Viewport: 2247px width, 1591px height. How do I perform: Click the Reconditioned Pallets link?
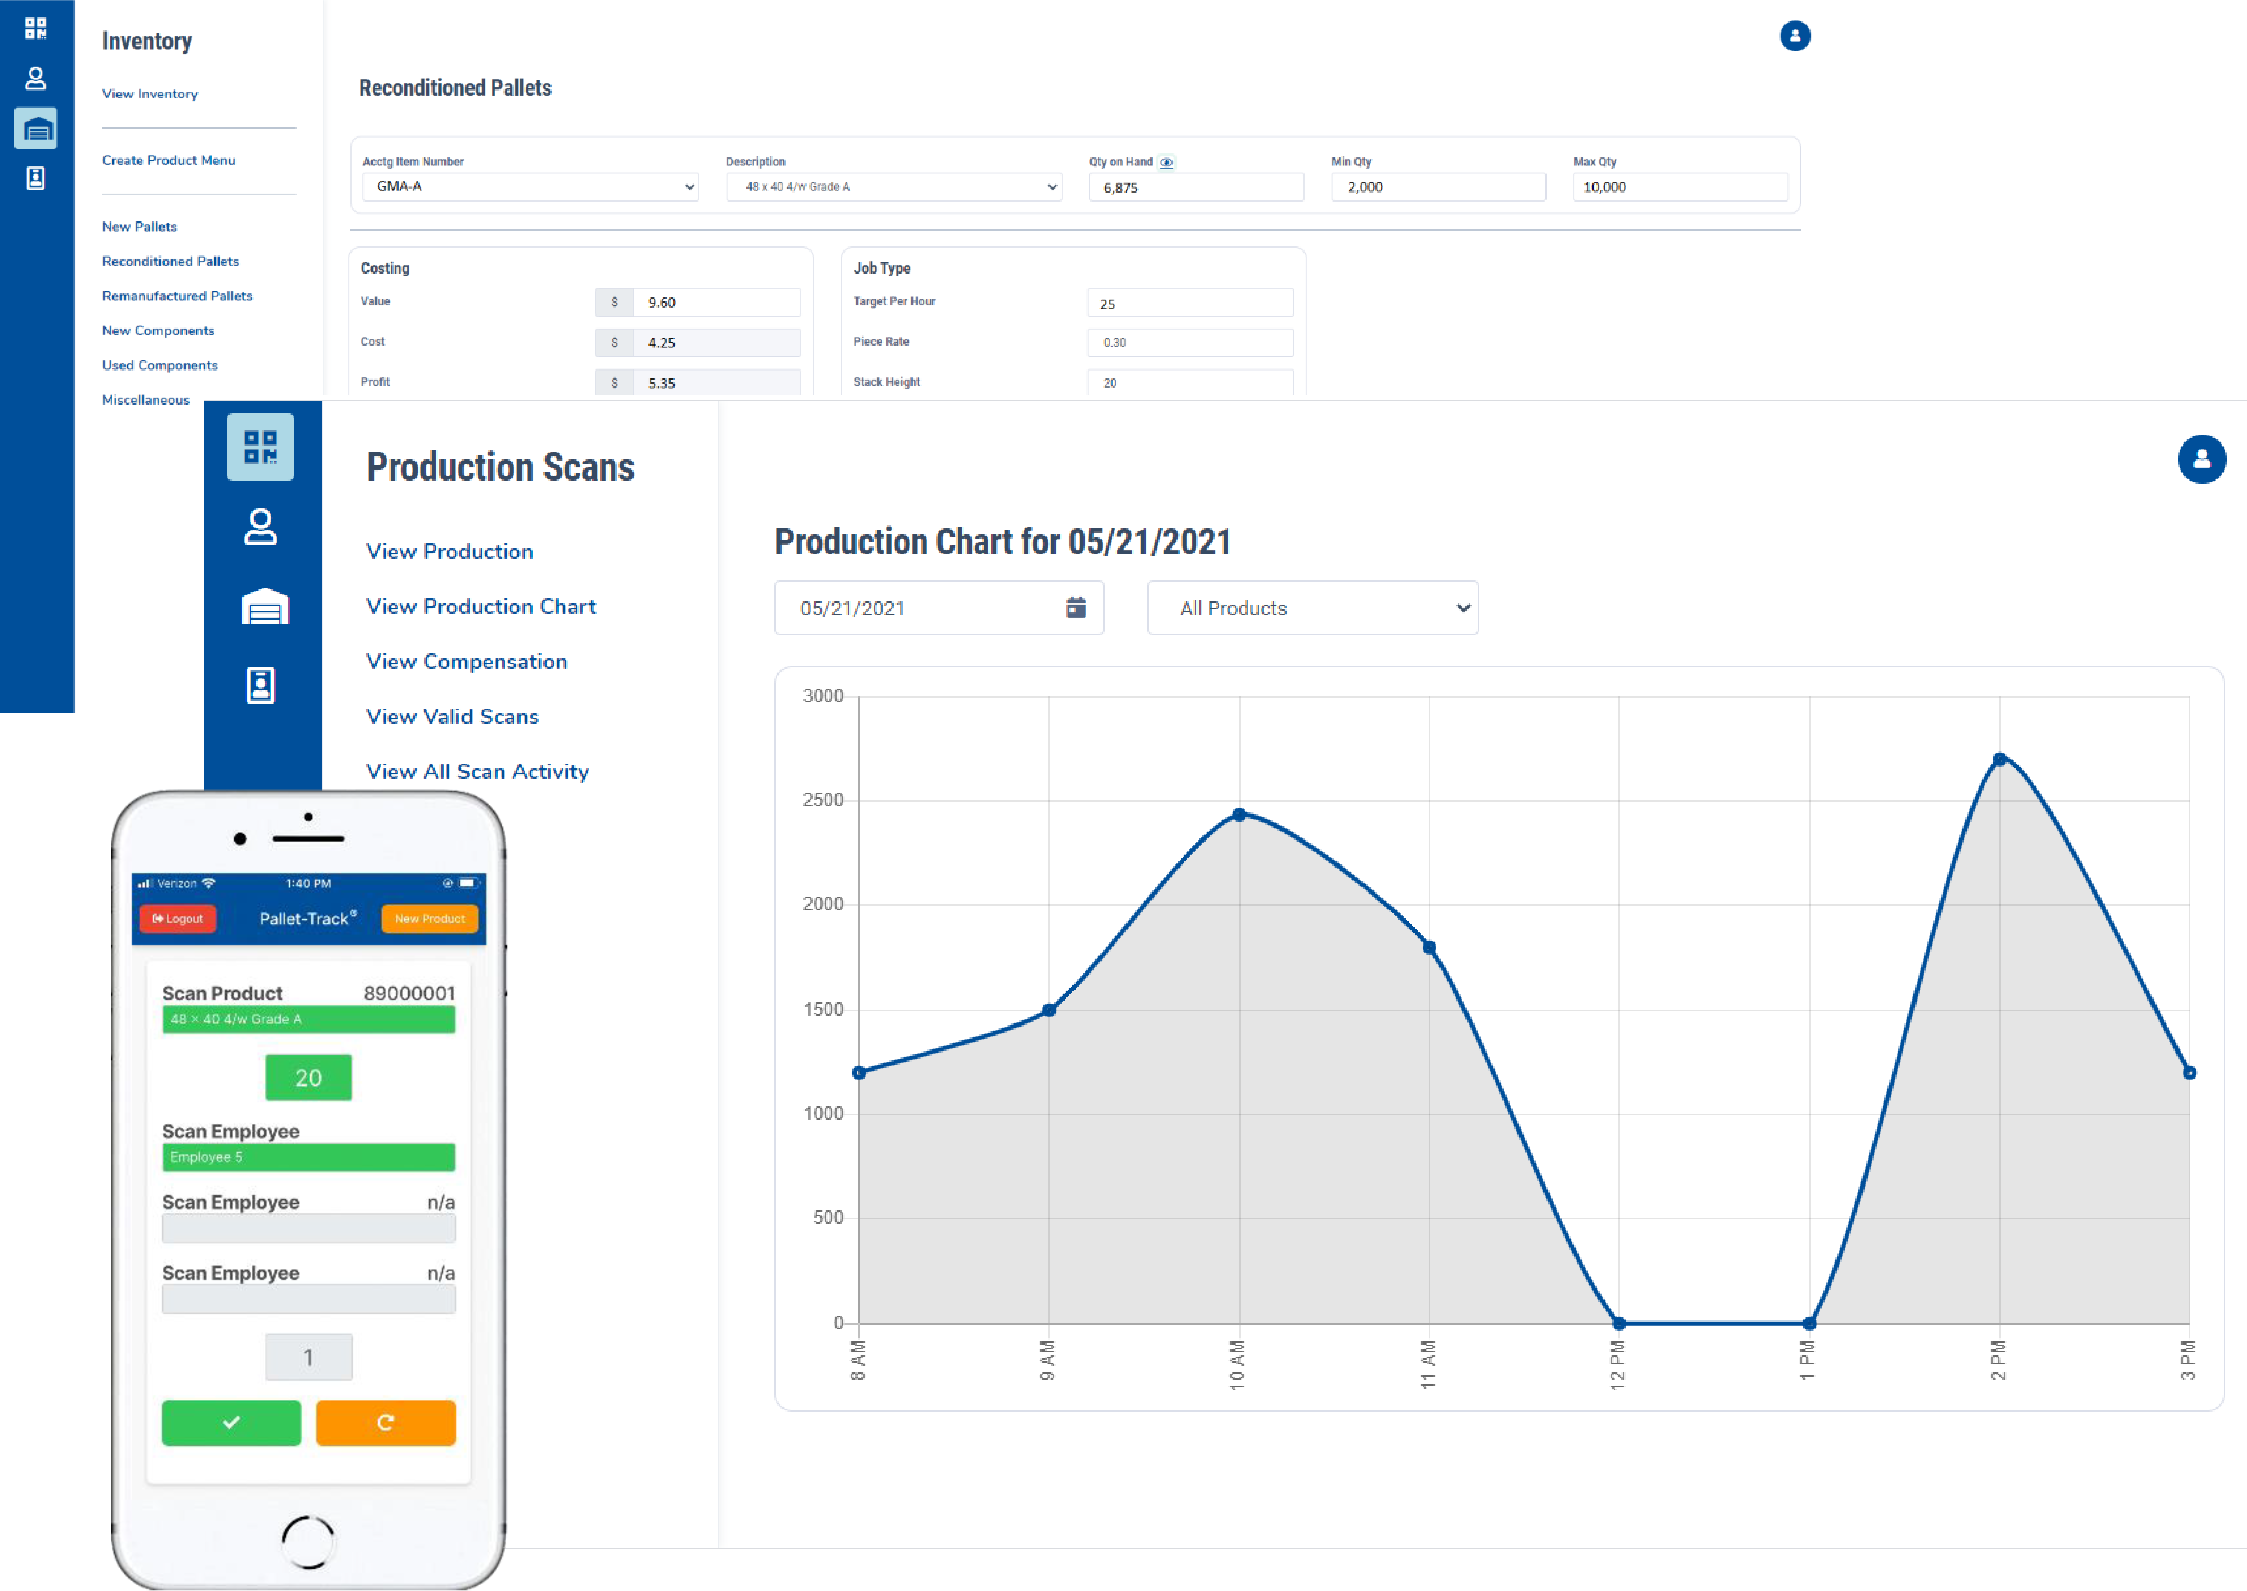click(x=170, y=261)
